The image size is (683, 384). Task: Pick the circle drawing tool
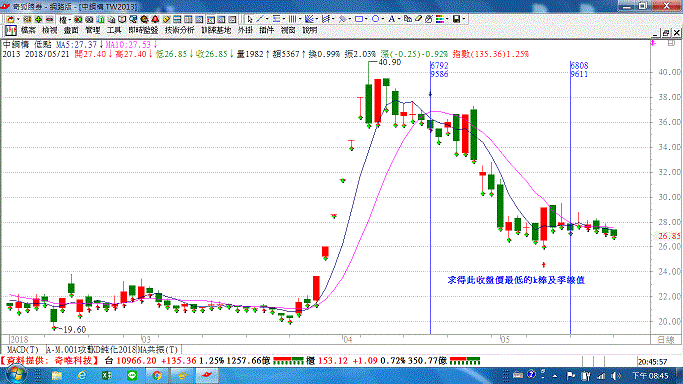375,19
